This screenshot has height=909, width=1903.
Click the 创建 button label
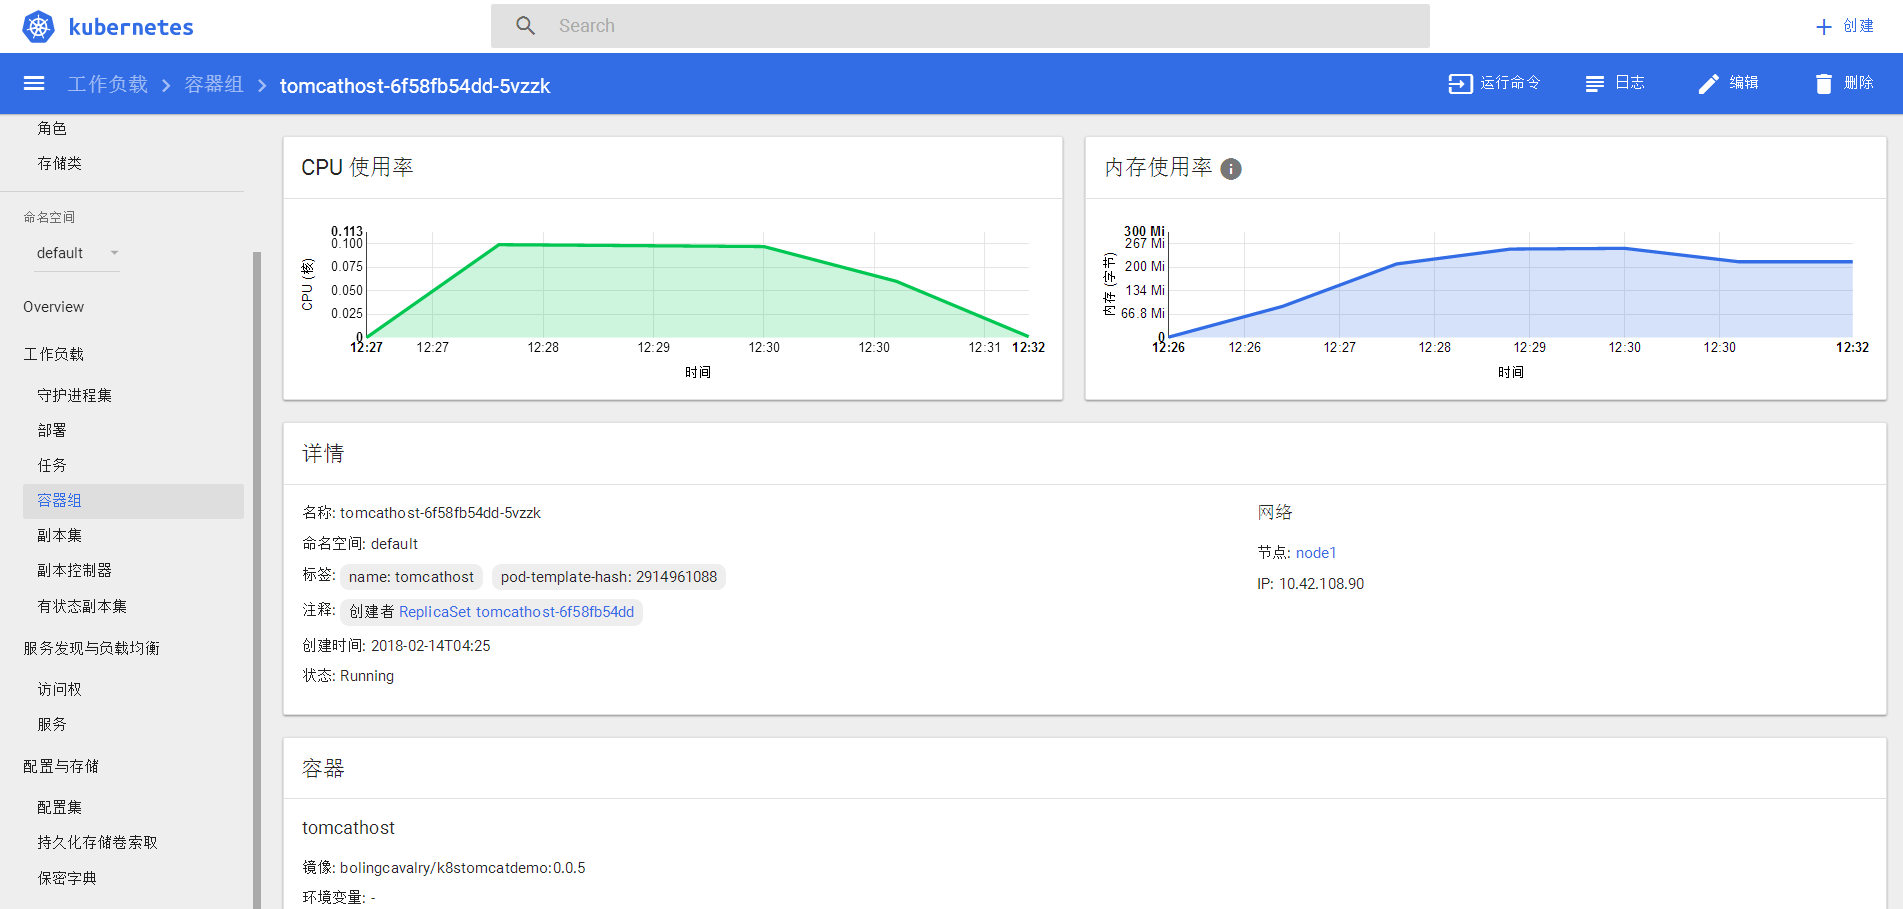[x=1858, y=26]
